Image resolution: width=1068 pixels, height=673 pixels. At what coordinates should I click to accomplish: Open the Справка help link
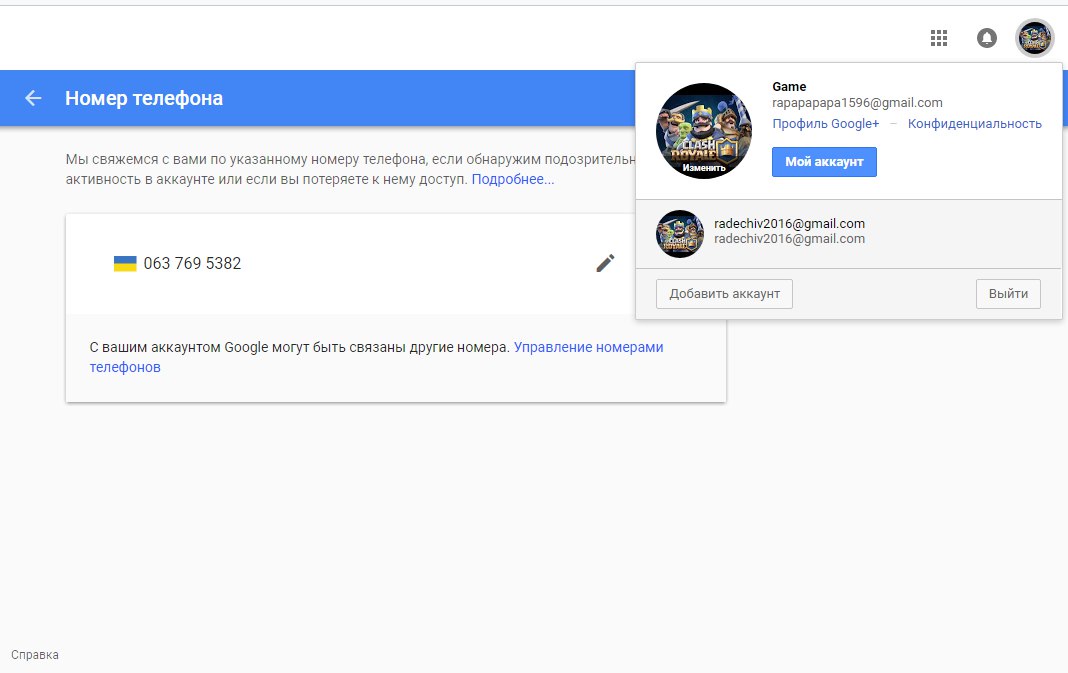click(x=35, y=655)
